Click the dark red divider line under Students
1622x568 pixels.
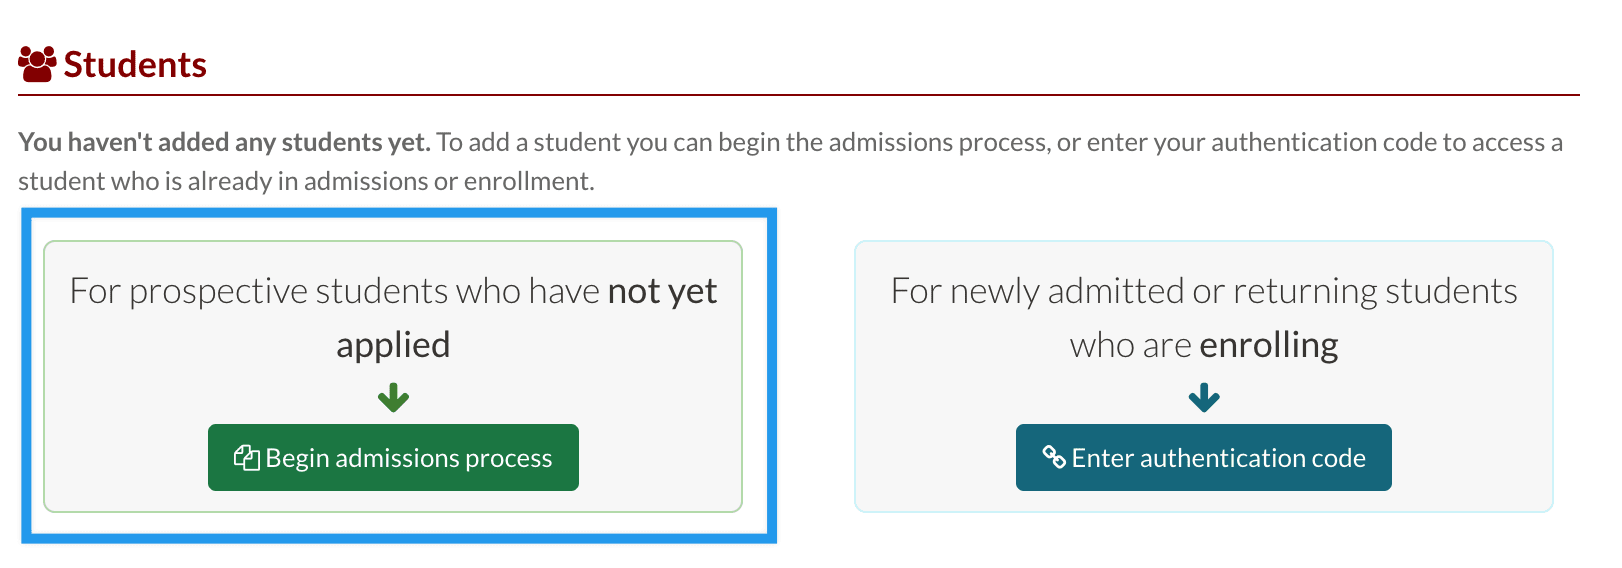[798, 95]
